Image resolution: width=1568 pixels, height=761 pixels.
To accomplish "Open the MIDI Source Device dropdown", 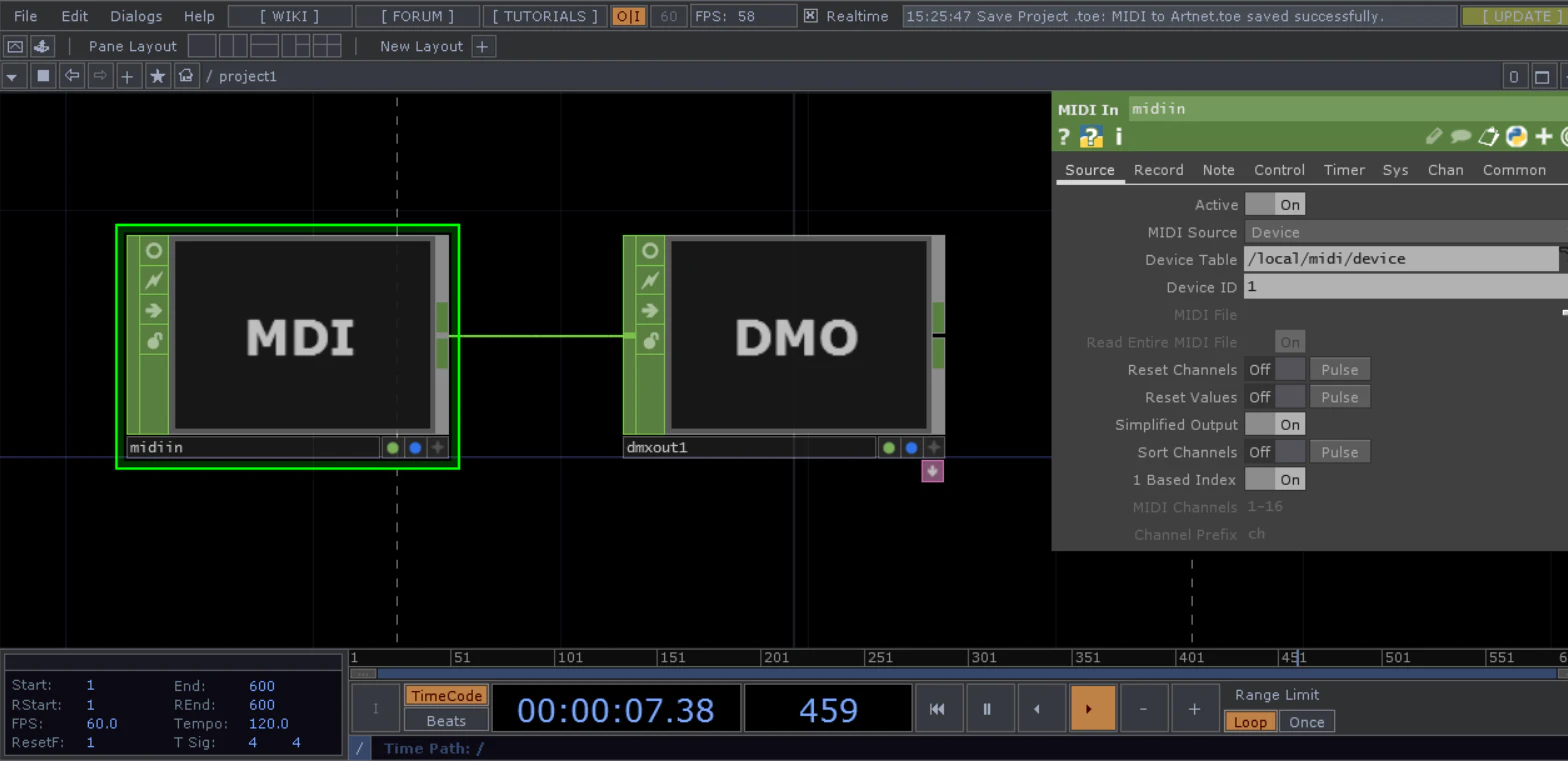I will click(1405, 232).
